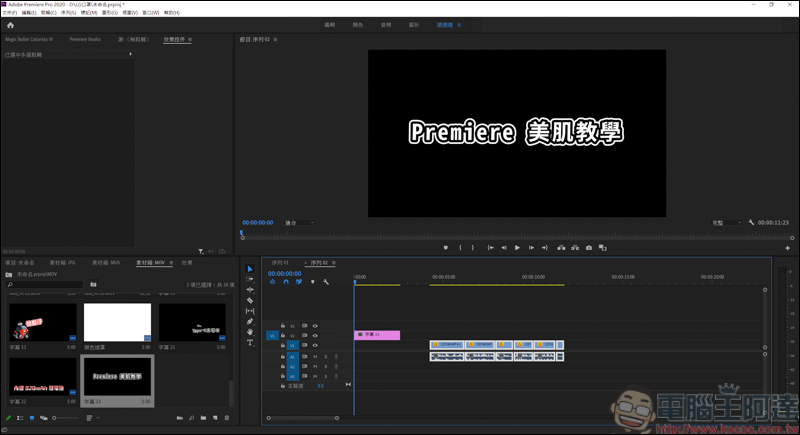This screenshot has width=800, height=435.
Task: Open the 素材箱: JPG bin tab
Action: (x=64, y=262)
